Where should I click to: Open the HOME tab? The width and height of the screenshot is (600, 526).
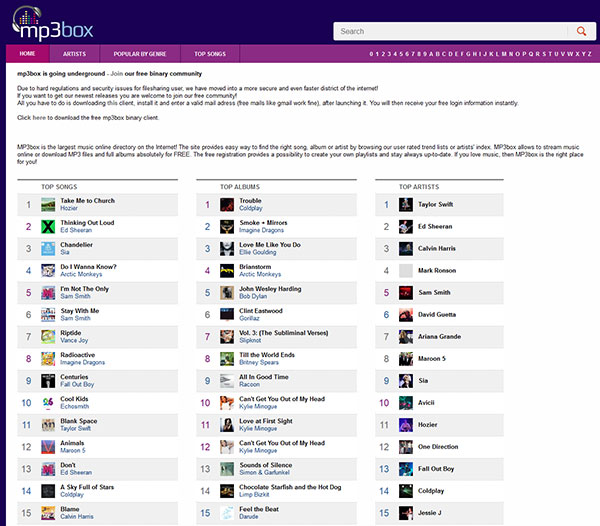tap(28, 54)
